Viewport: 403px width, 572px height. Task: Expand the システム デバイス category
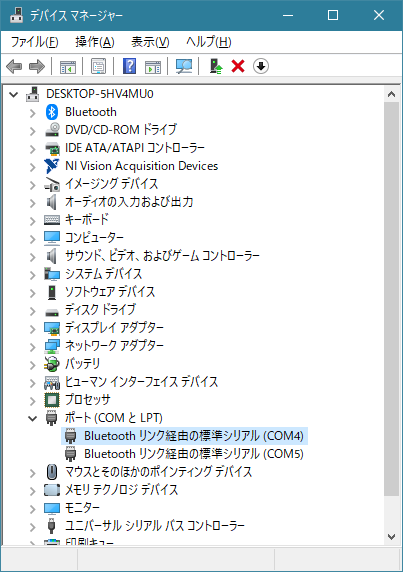pyautogui.click(x=32, y=274)
